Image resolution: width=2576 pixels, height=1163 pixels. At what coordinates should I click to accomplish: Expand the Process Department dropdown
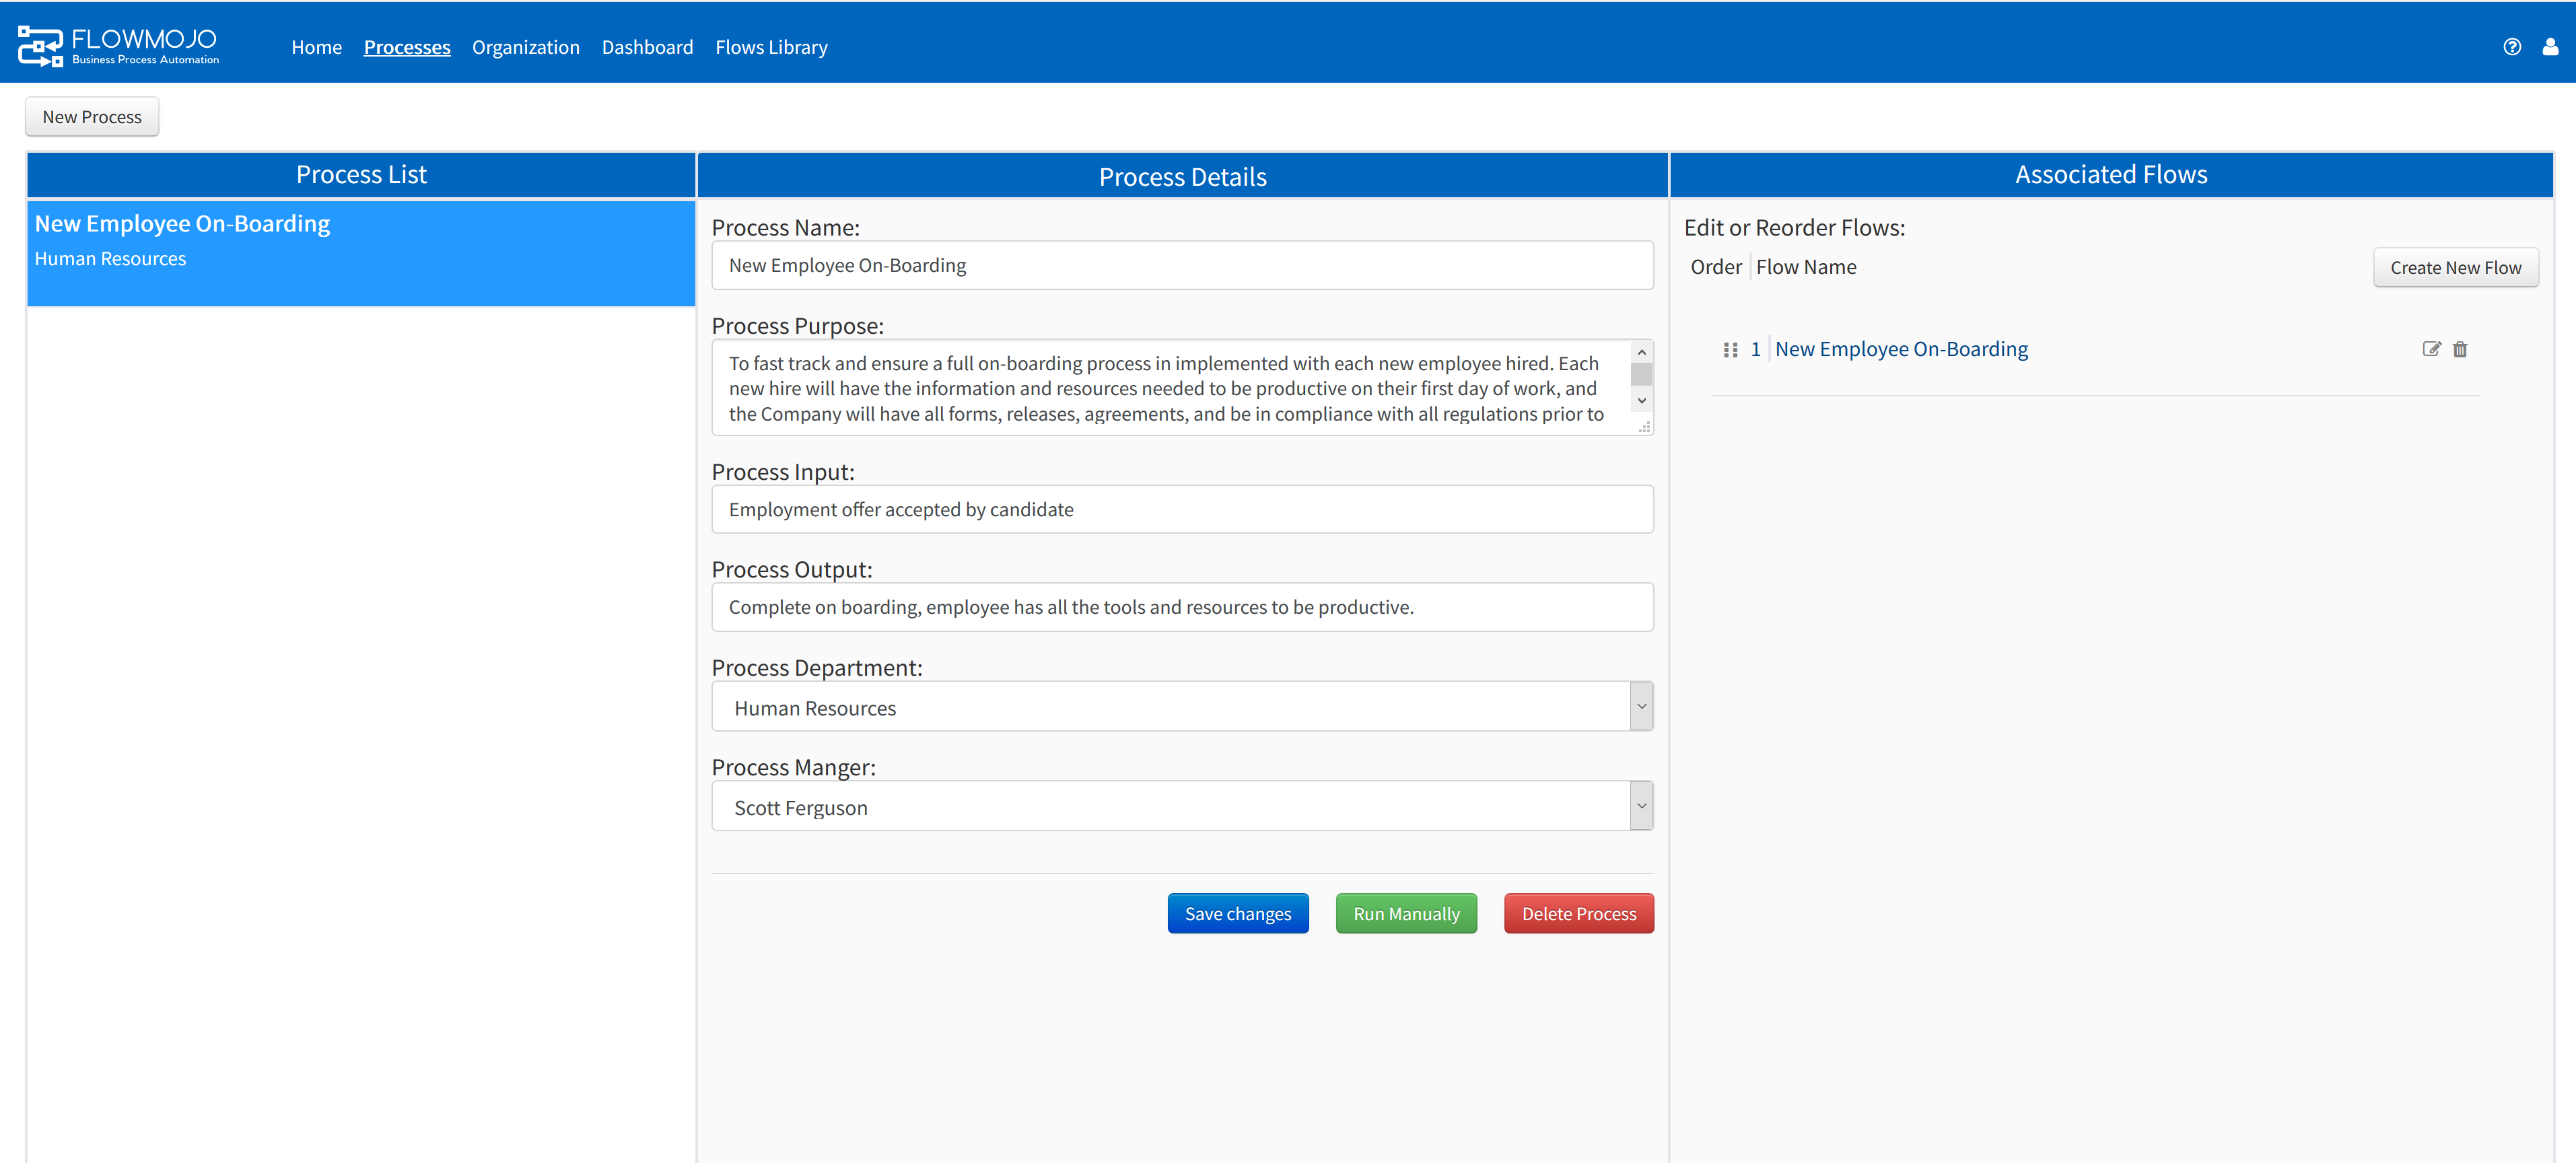pyautogui.click(x=1641, y=706)
